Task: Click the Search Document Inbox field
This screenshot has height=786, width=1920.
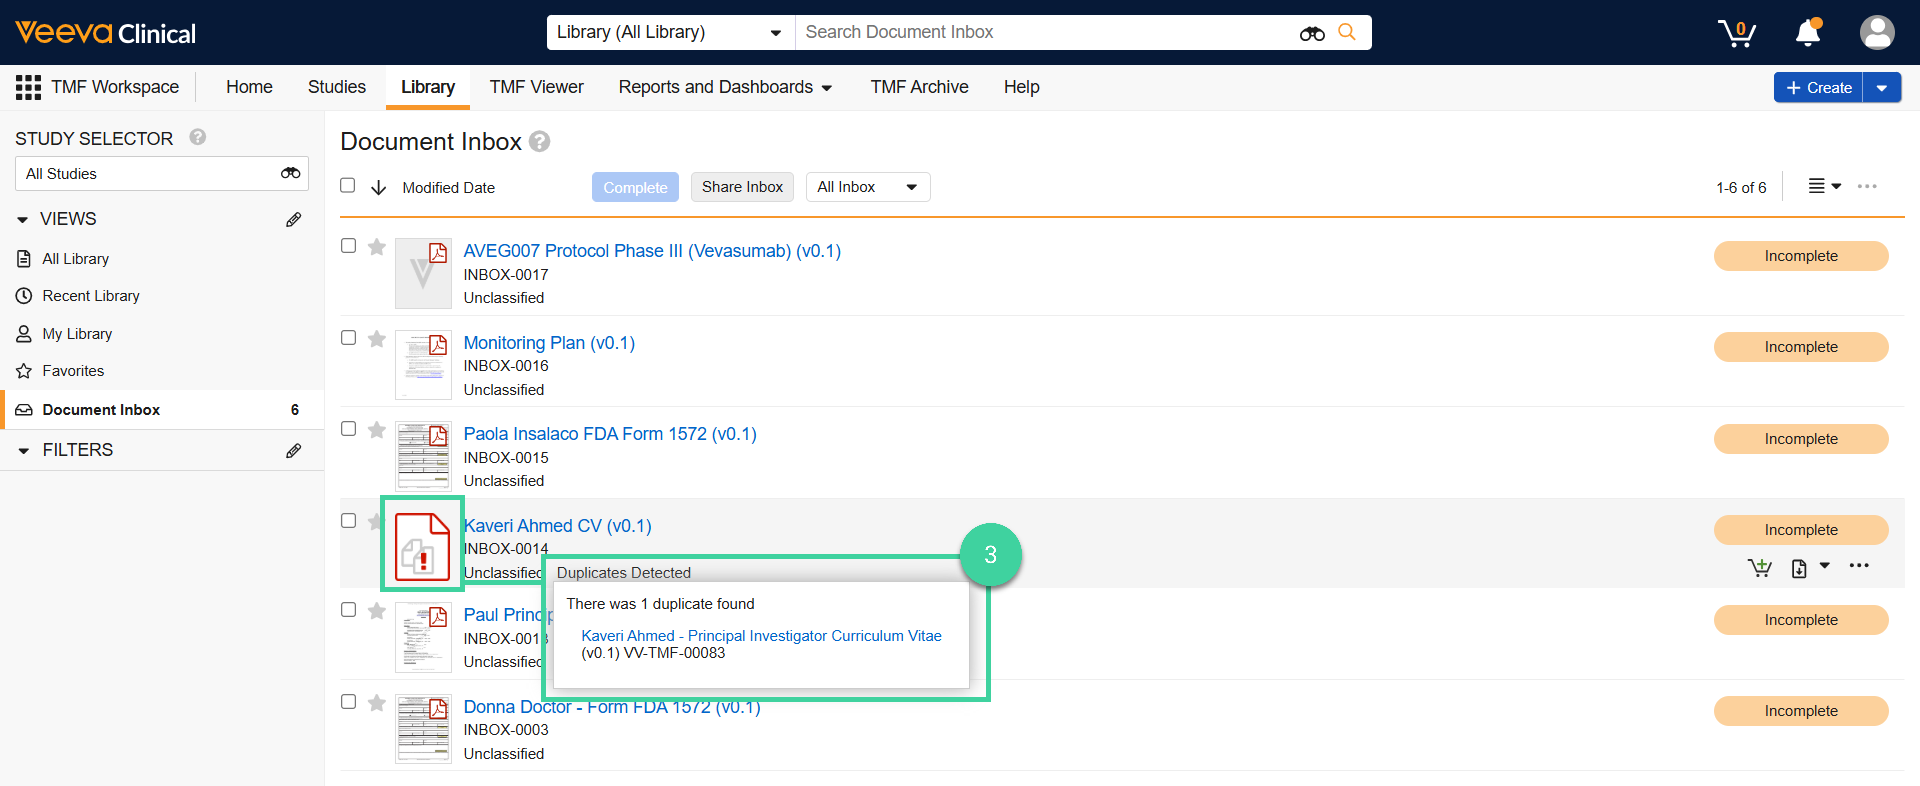Action: click(1045, 32)
